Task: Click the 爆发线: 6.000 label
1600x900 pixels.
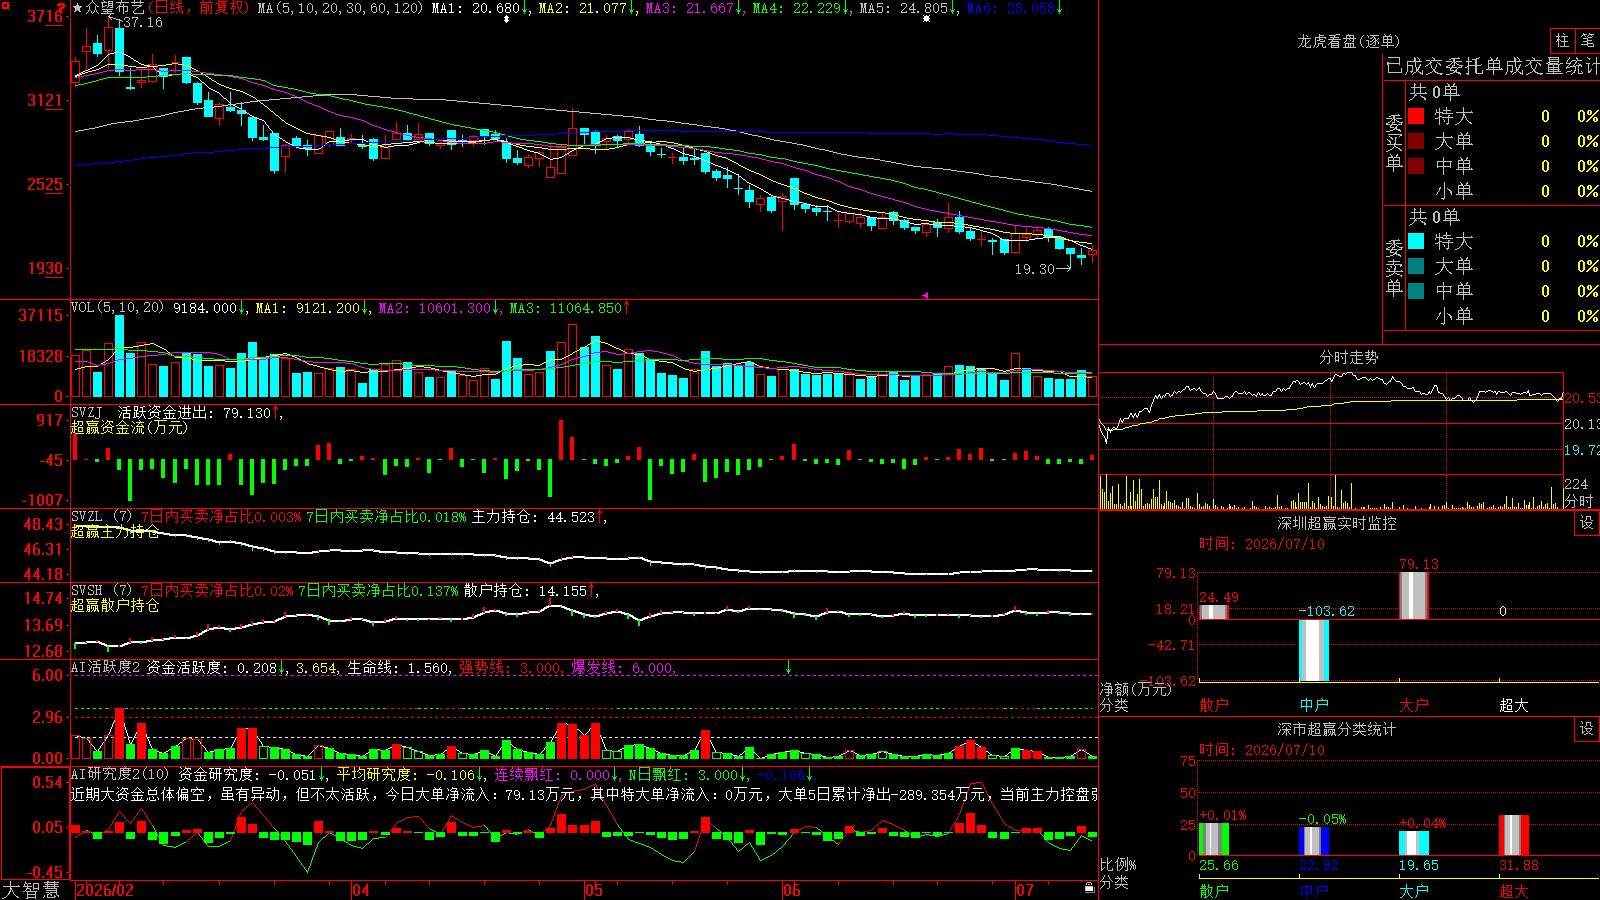Action: pyautogui.click(x=624, y=668)
